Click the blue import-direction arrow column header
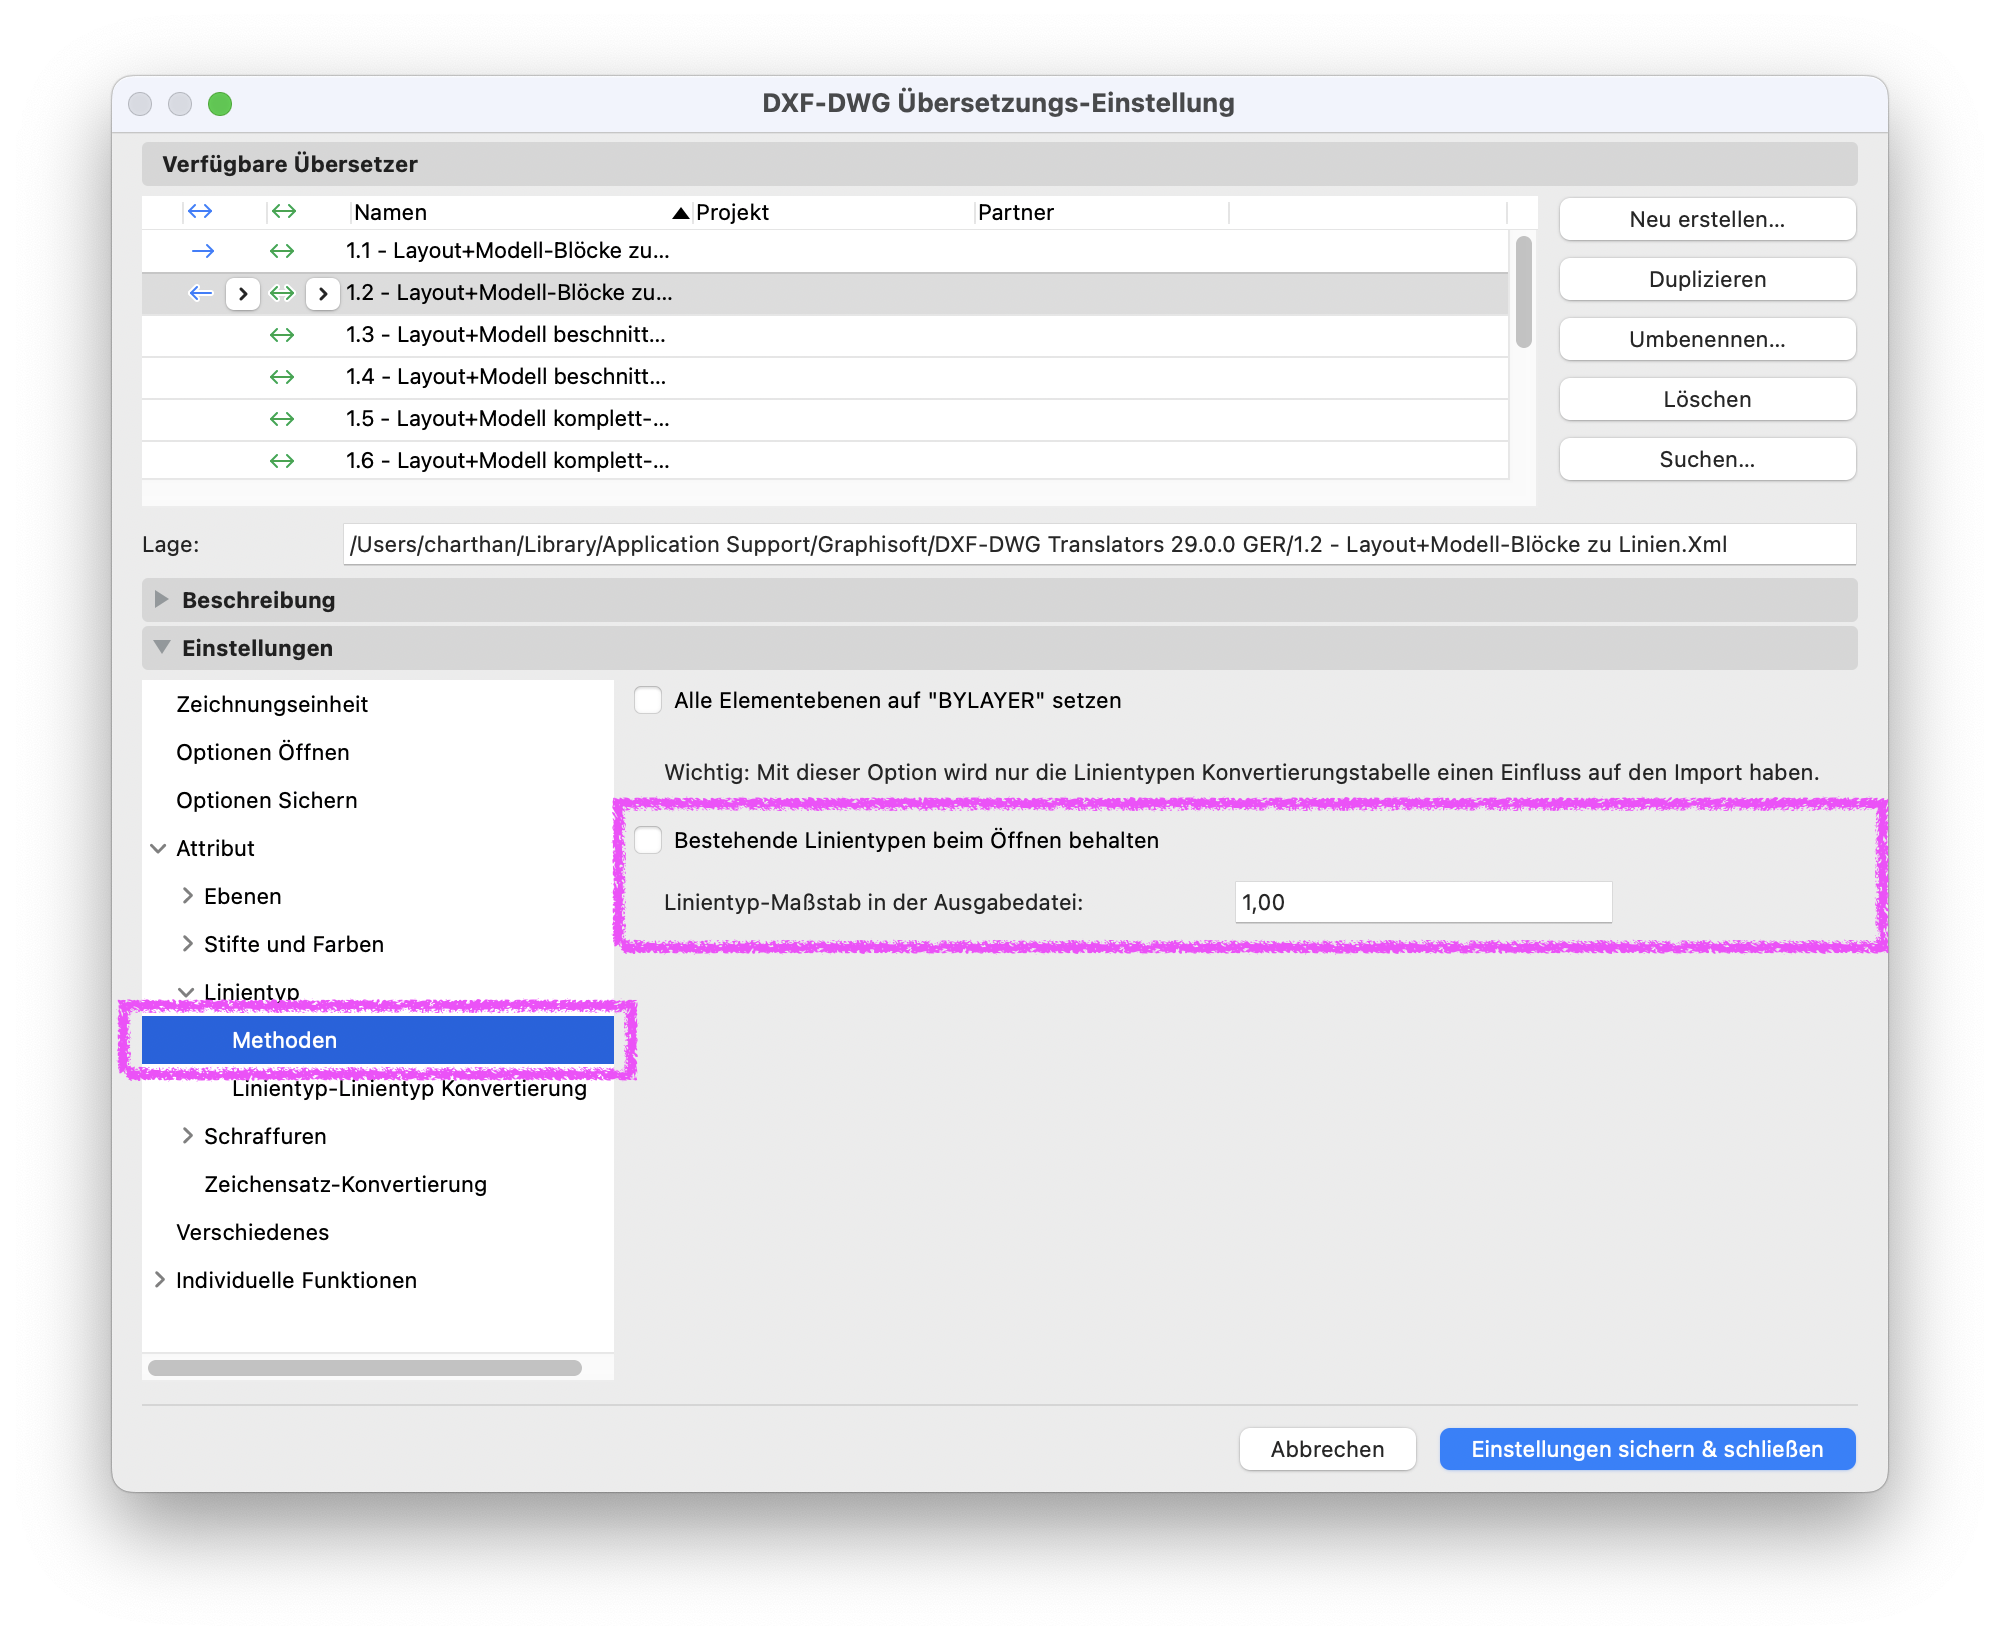2000x1640 pixels. [200, 211]
